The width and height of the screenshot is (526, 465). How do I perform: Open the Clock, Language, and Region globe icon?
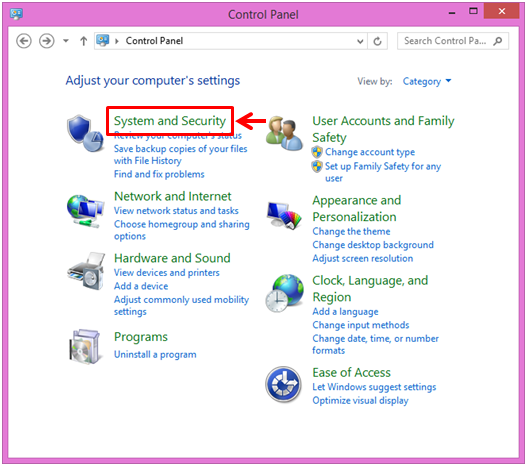(x=284, y=293)
